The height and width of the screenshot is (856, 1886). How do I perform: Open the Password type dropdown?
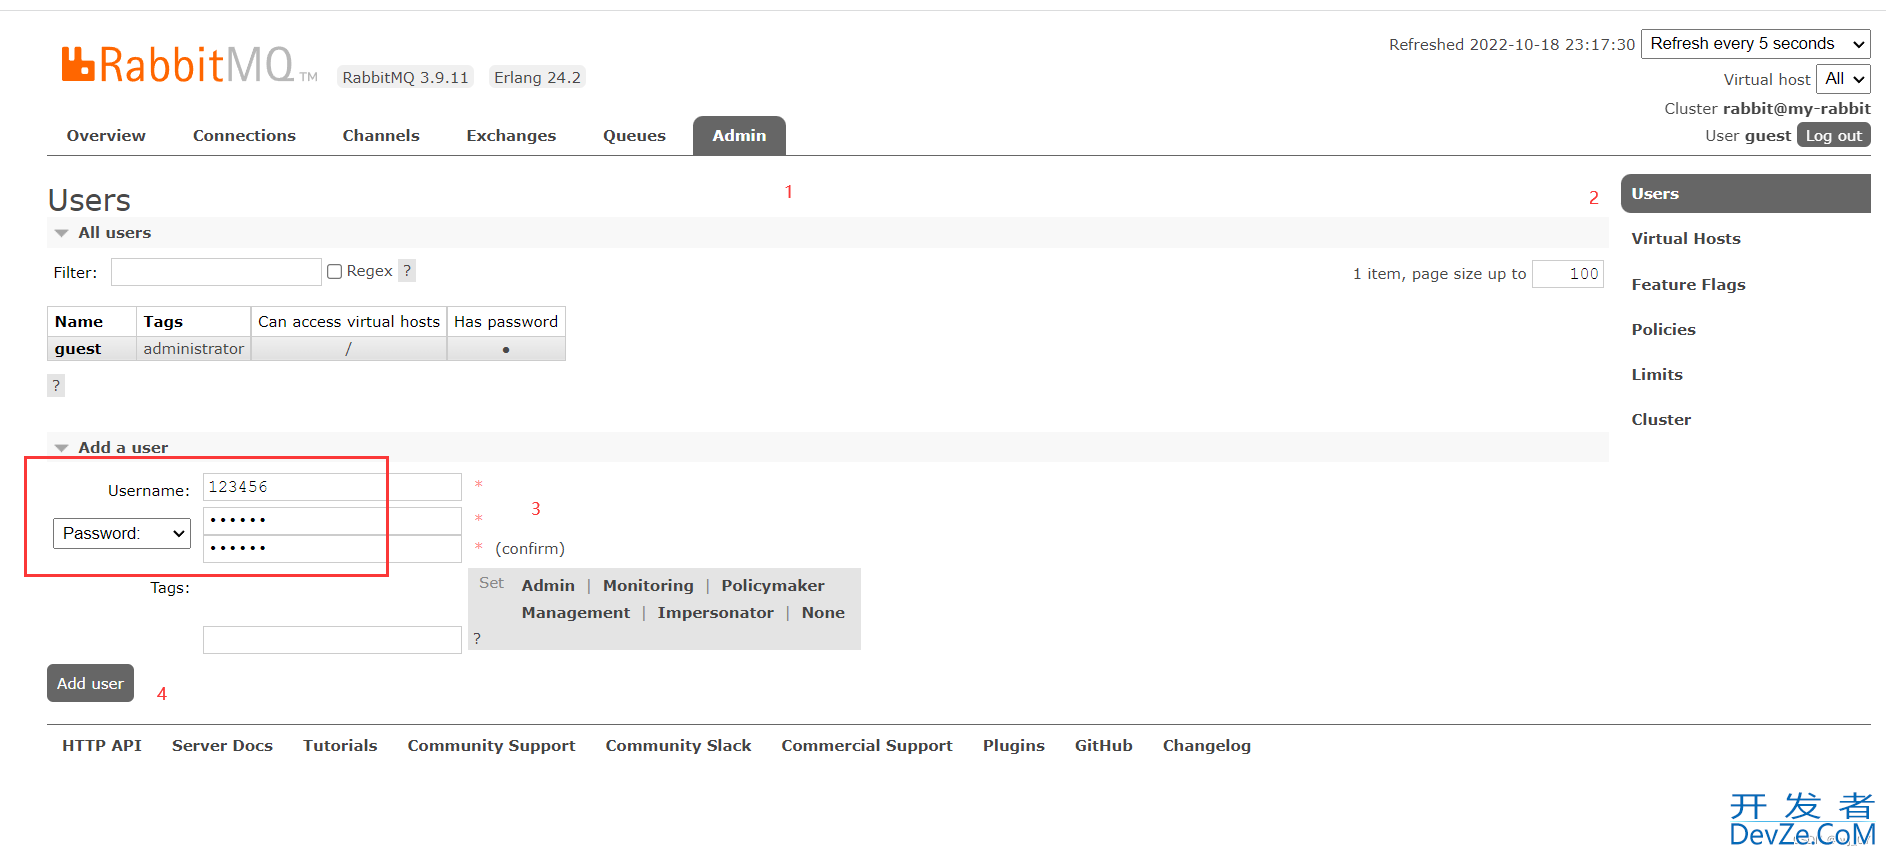[122, 533]
